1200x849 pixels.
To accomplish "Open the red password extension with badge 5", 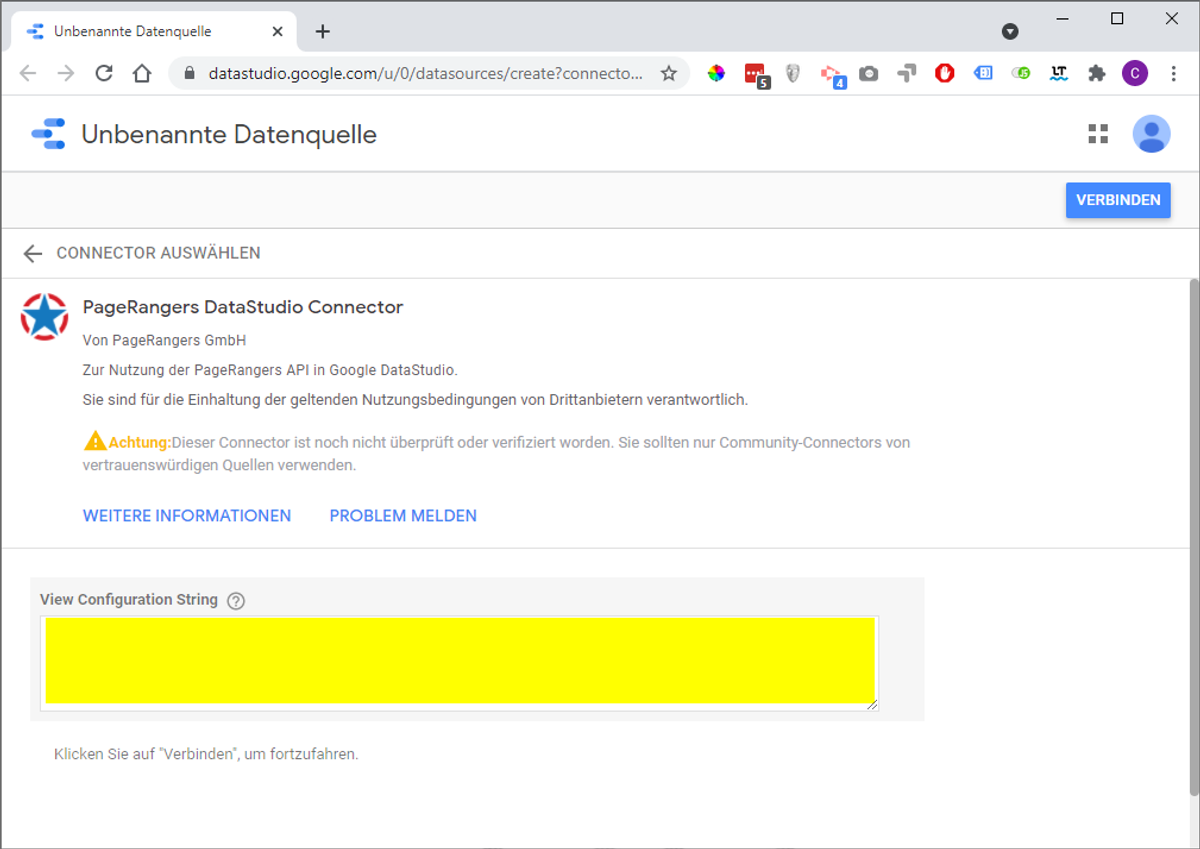I will pos(756,75).
